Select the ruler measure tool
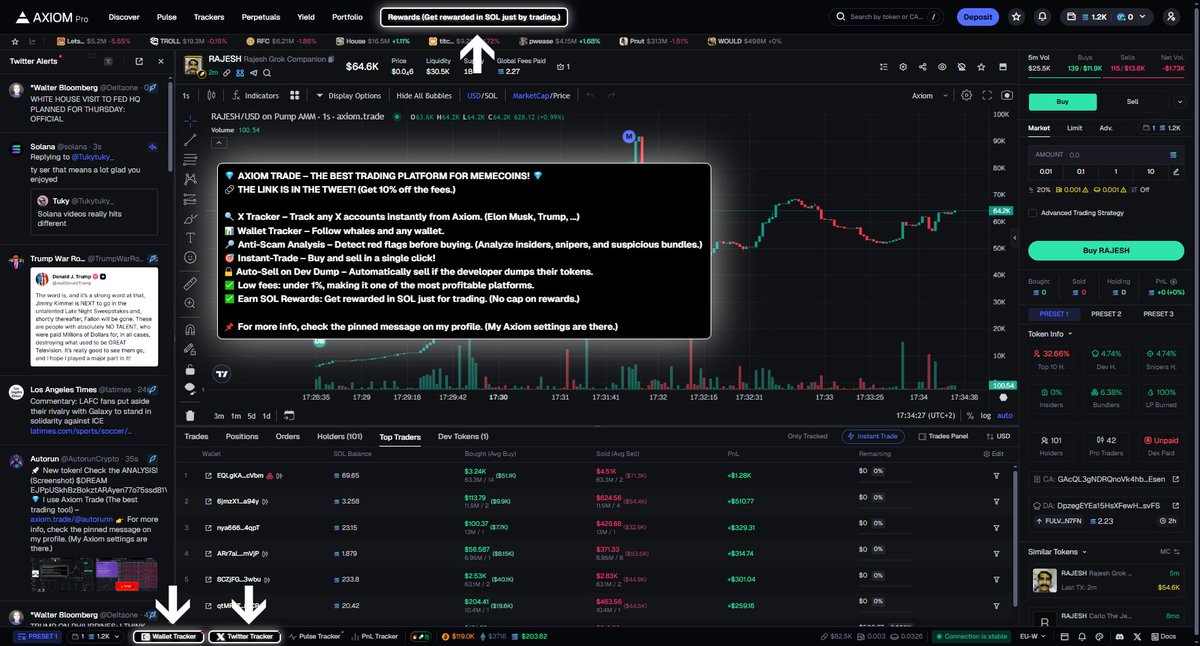The width and height of the screenshot is (1200, 646). 190,284
